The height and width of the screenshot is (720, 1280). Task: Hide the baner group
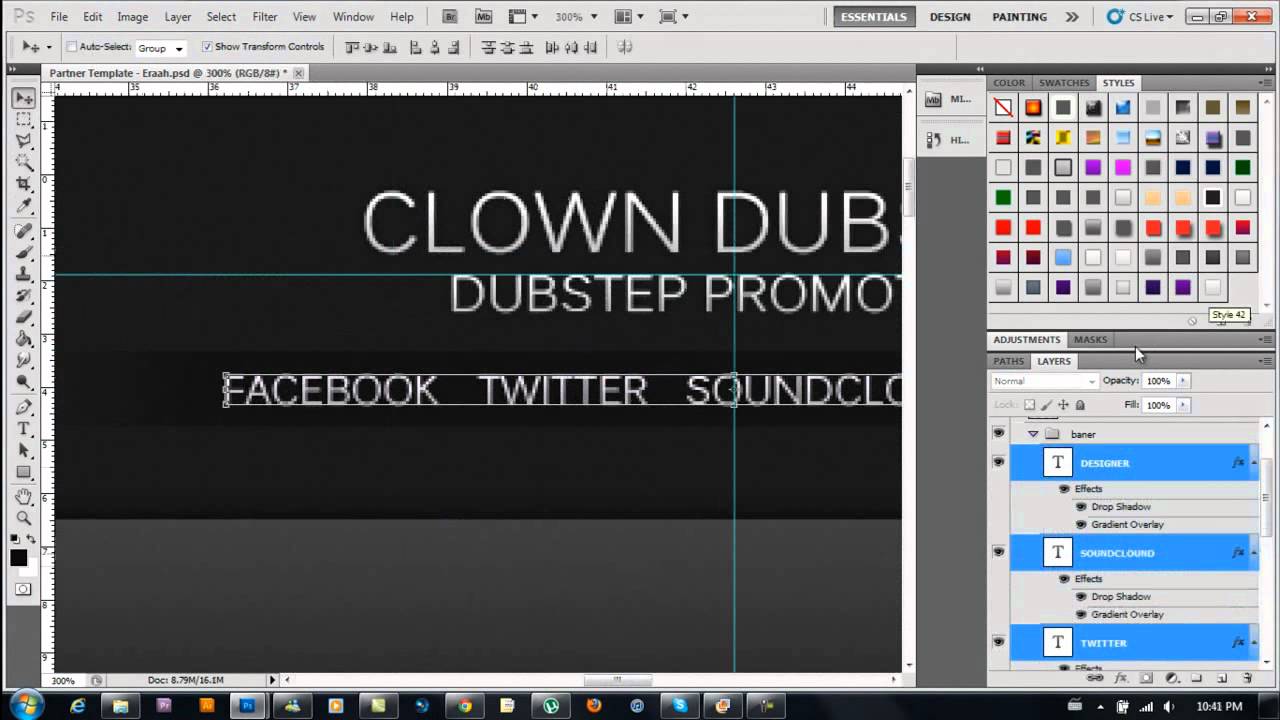coord(998,433)
